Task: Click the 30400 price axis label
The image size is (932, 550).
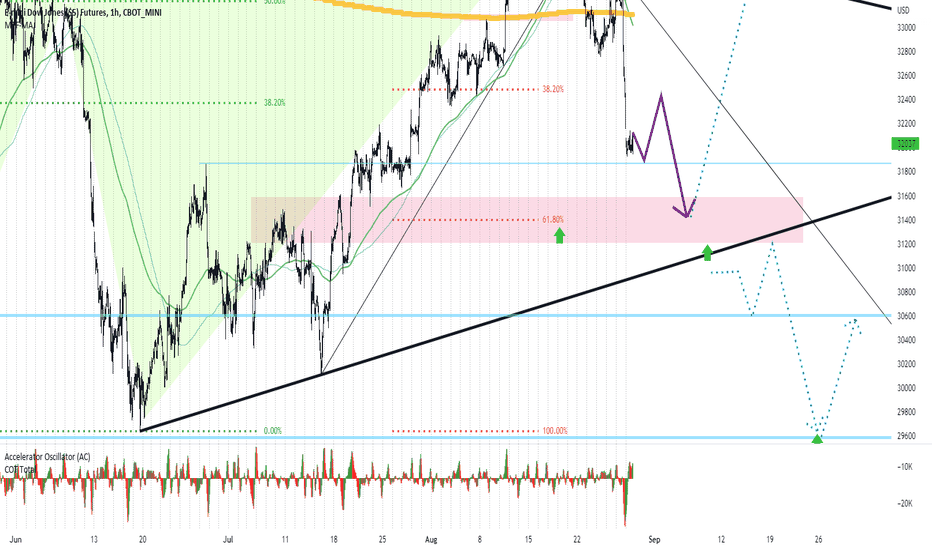Action: click(x=906, y=340)
